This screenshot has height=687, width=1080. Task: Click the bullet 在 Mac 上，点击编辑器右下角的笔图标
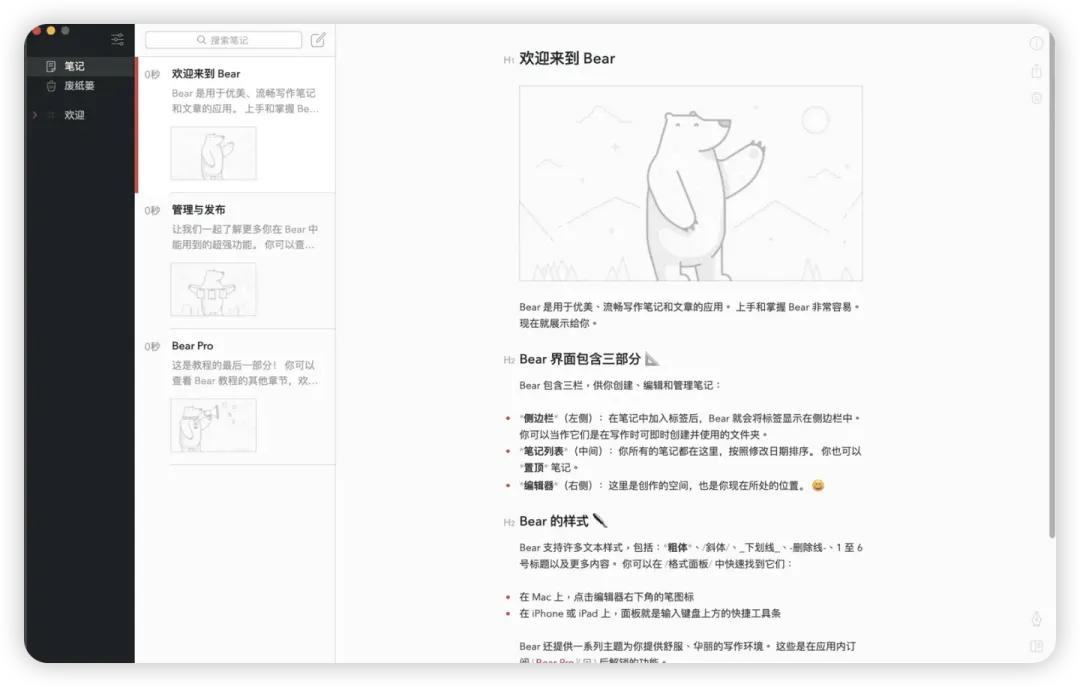[x=606, y=597]
